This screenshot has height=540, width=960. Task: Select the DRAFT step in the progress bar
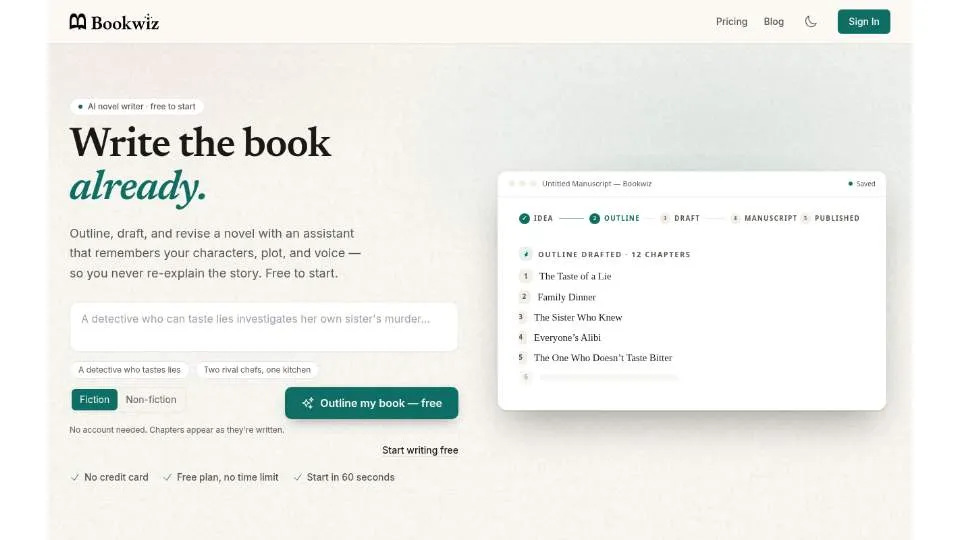tap(680, 219)
